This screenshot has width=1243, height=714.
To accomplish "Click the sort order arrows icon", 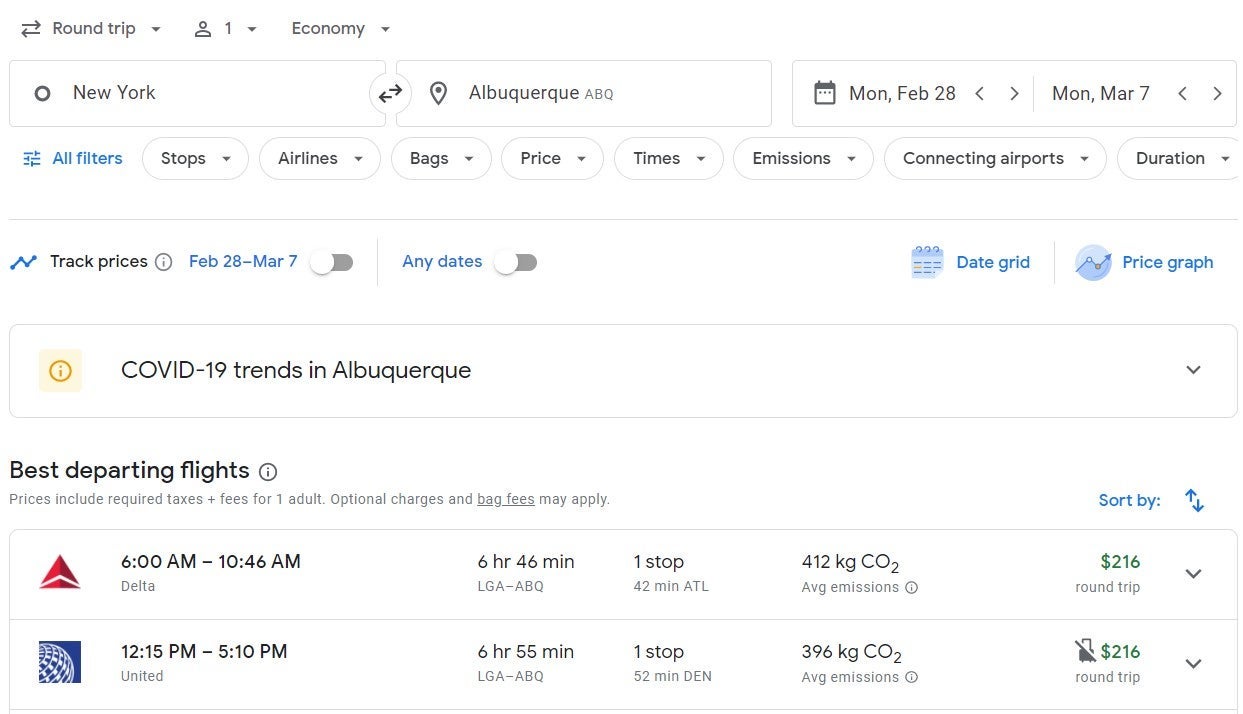I will click(1194, 500).
